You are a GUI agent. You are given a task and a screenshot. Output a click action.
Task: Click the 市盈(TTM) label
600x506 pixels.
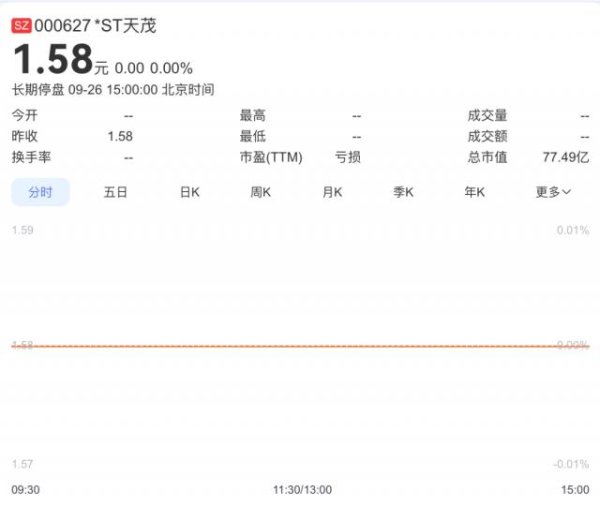(271, 157)
